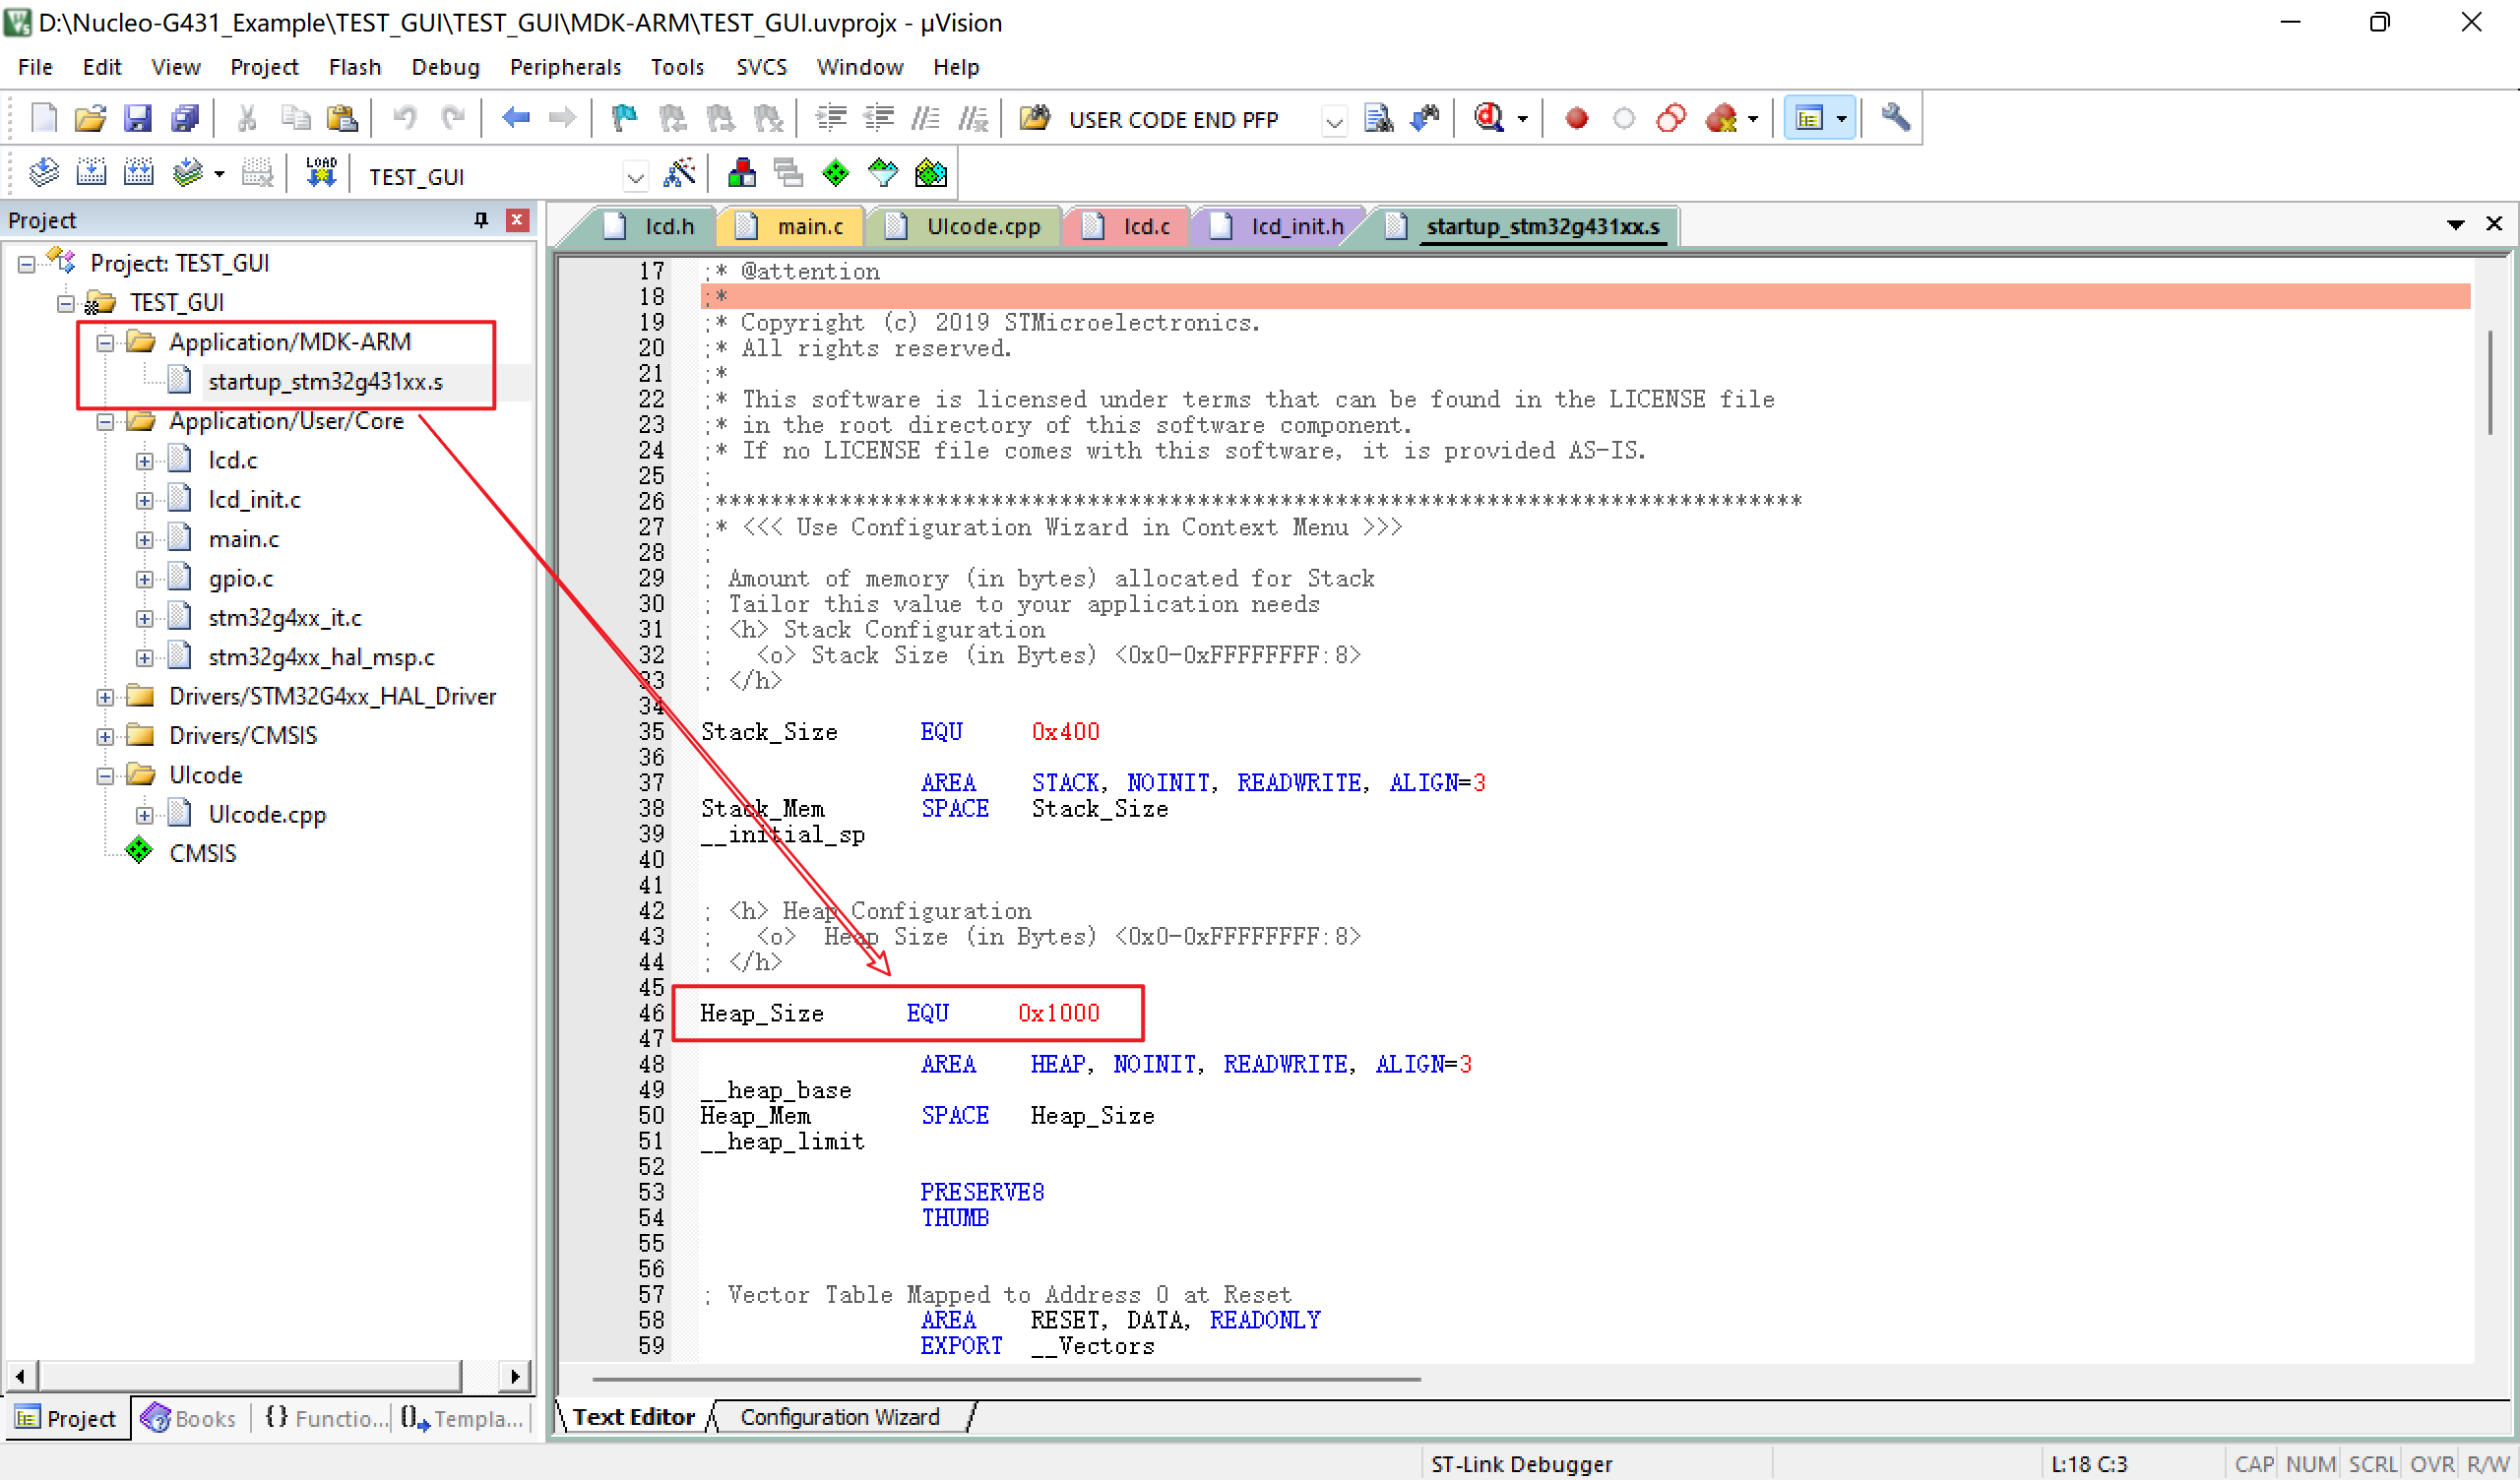Expand main.c tree node
This screenshot has height=1480, width=2520.
coord(145,540)
